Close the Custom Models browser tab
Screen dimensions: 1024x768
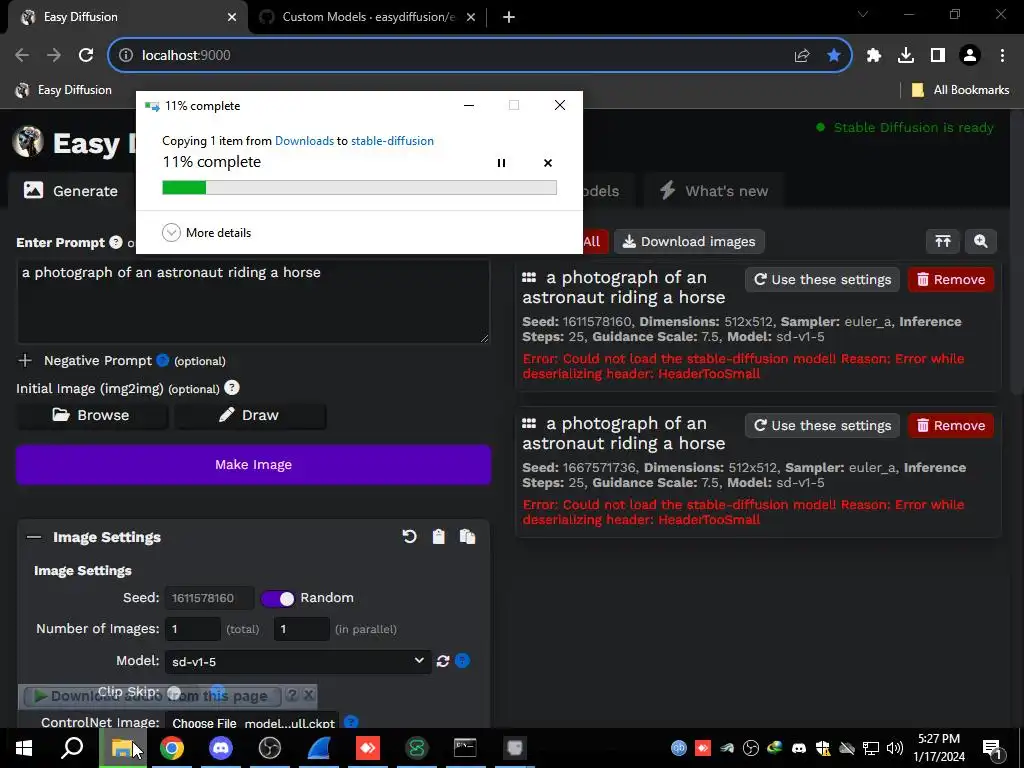coord(471,17)
